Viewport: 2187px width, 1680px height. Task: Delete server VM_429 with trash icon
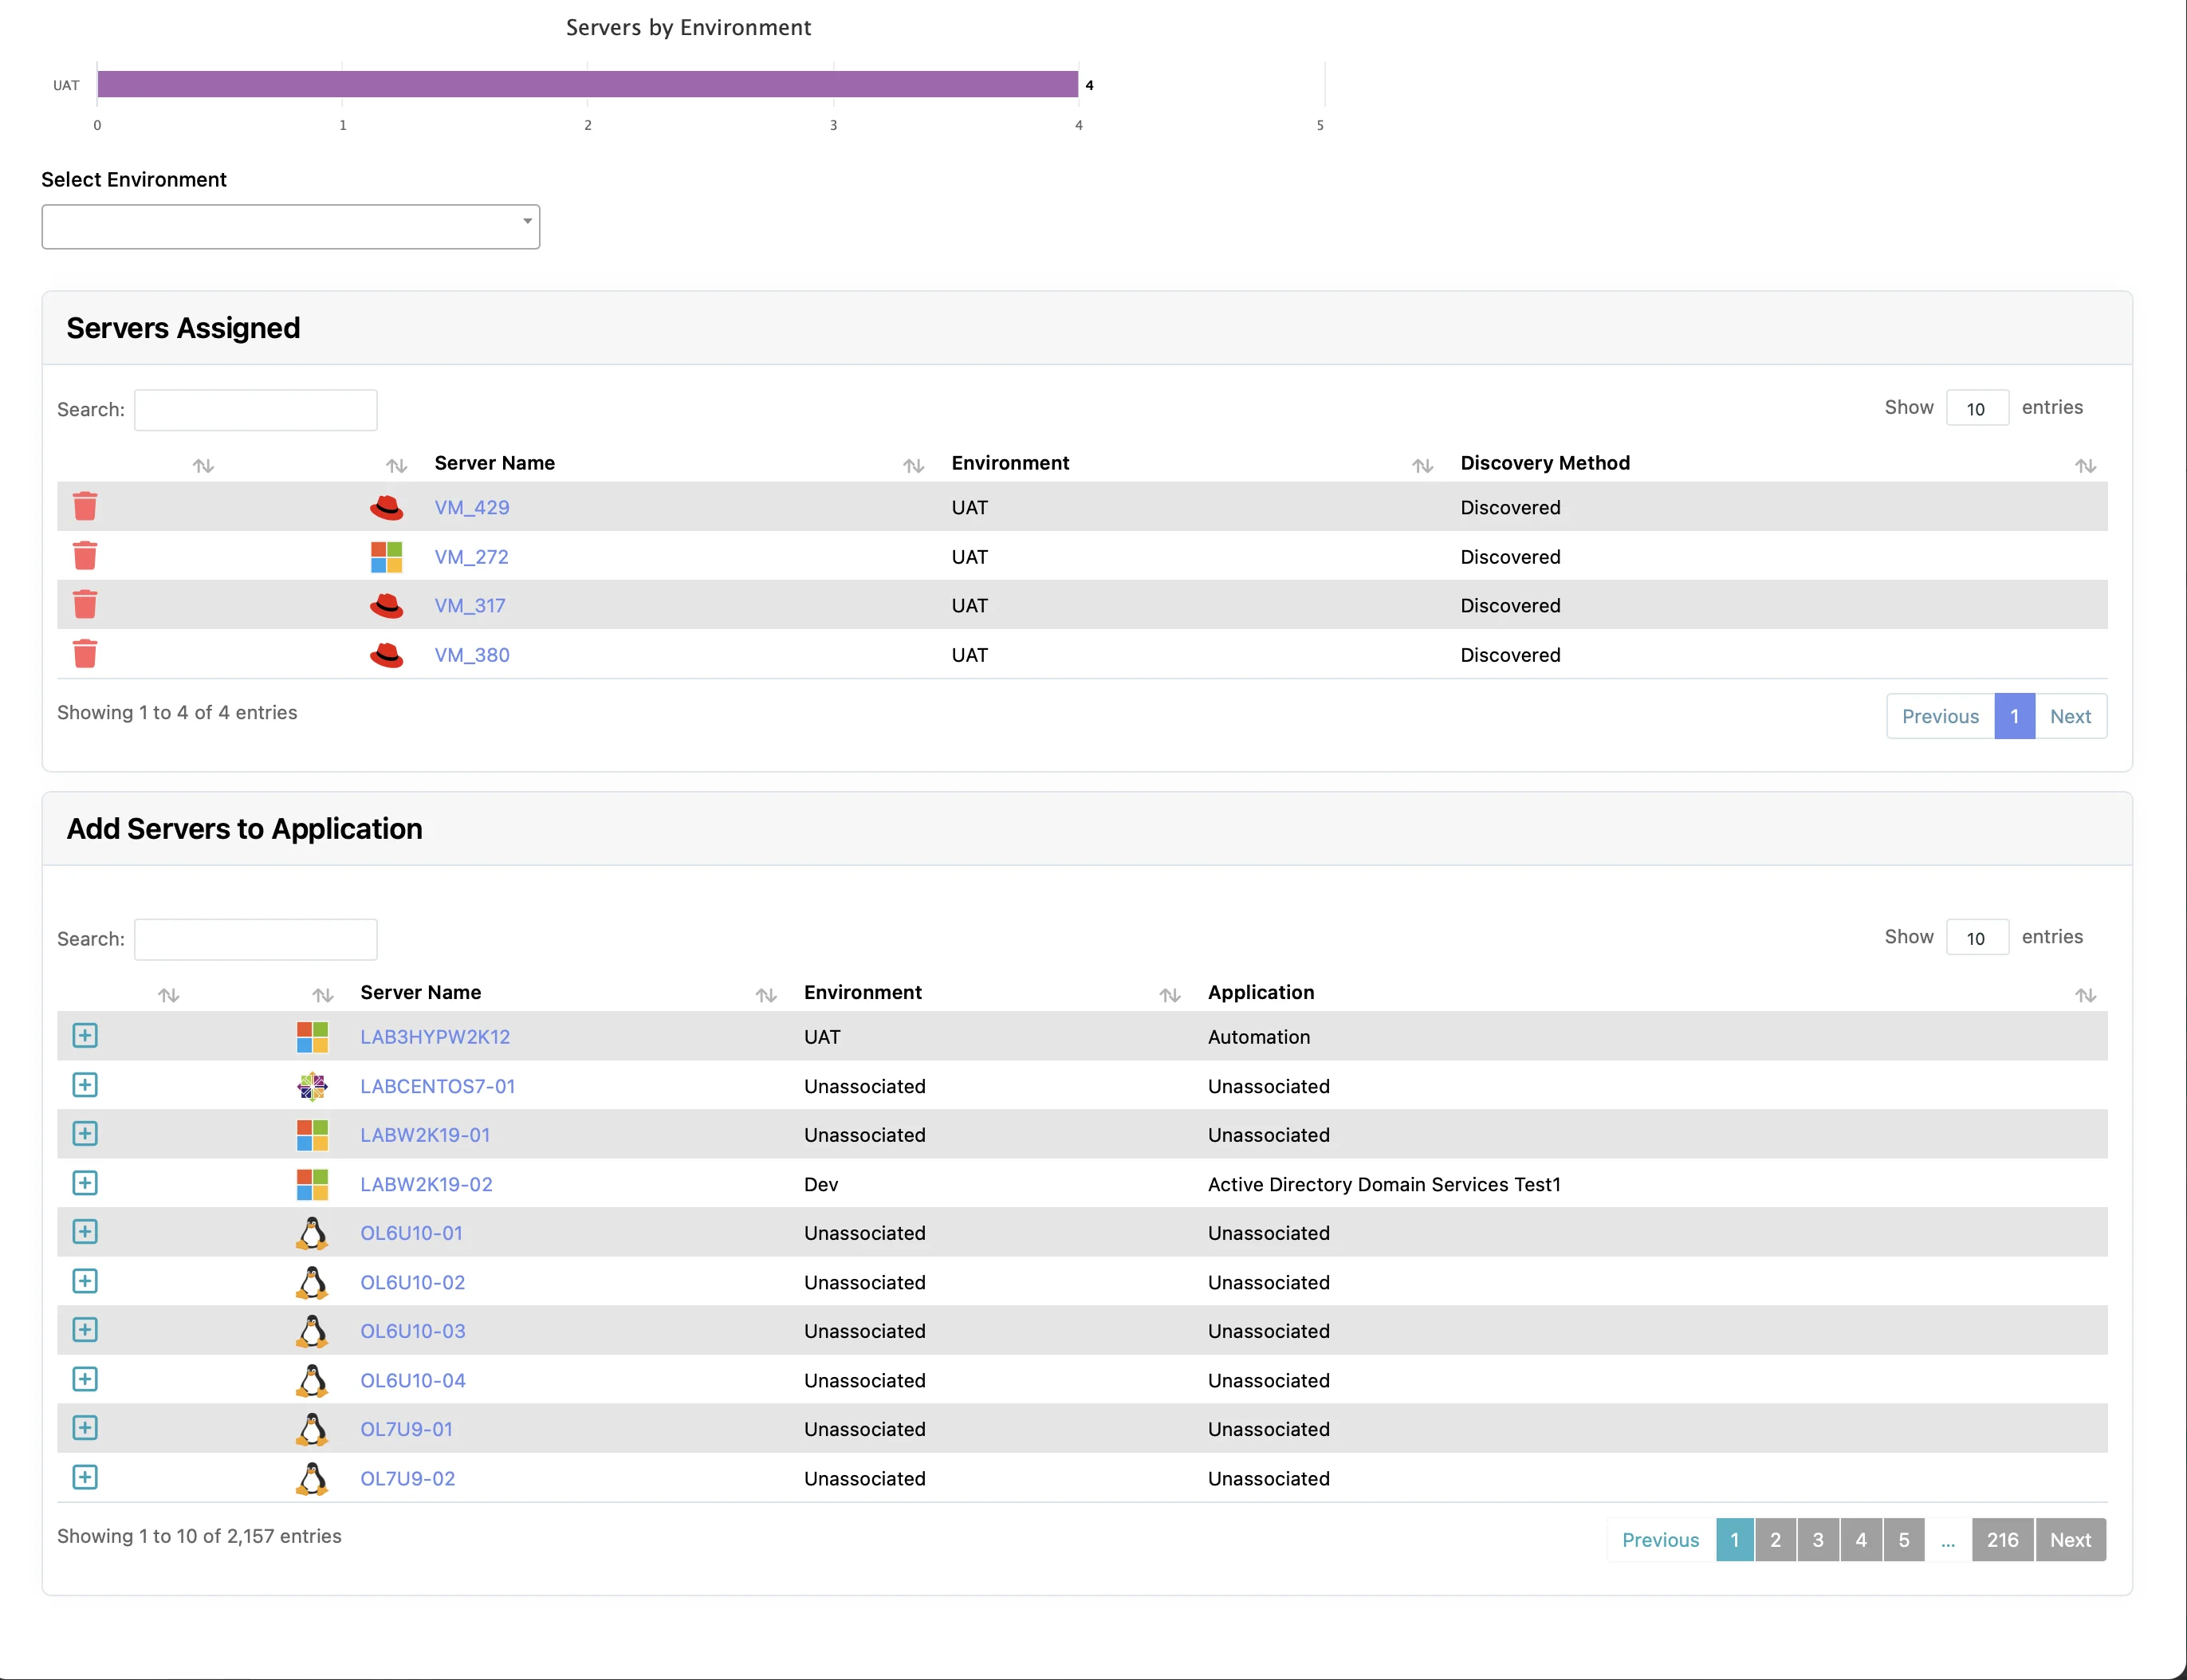(x=85, y=506)
